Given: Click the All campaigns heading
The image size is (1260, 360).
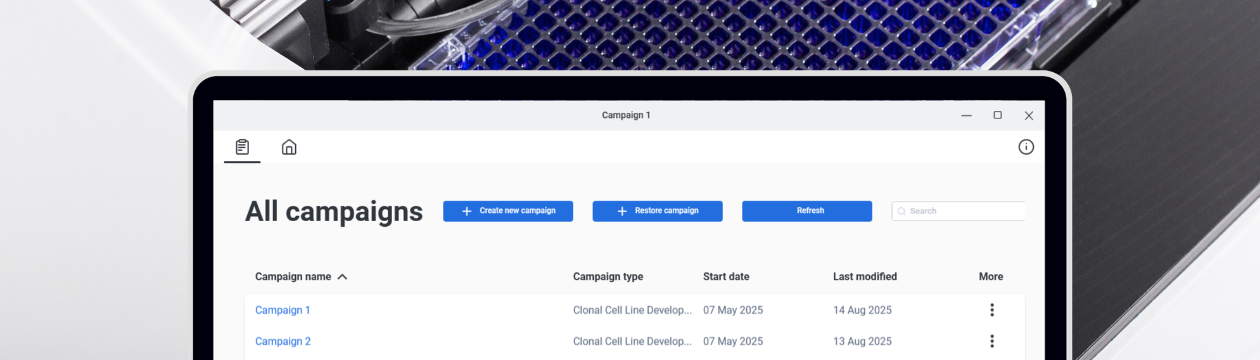Looking at the screenshot, I should pyautogui.click(x=334, y=212).
